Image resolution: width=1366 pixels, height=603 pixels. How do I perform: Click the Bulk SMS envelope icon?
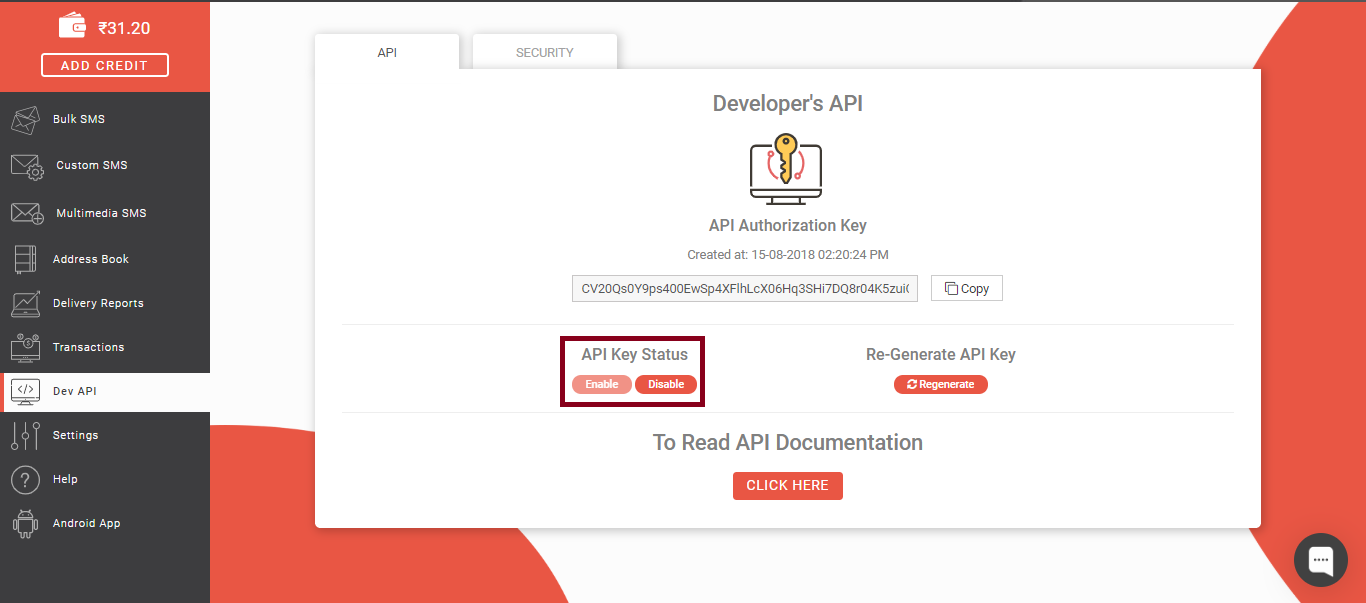[25, 120]
